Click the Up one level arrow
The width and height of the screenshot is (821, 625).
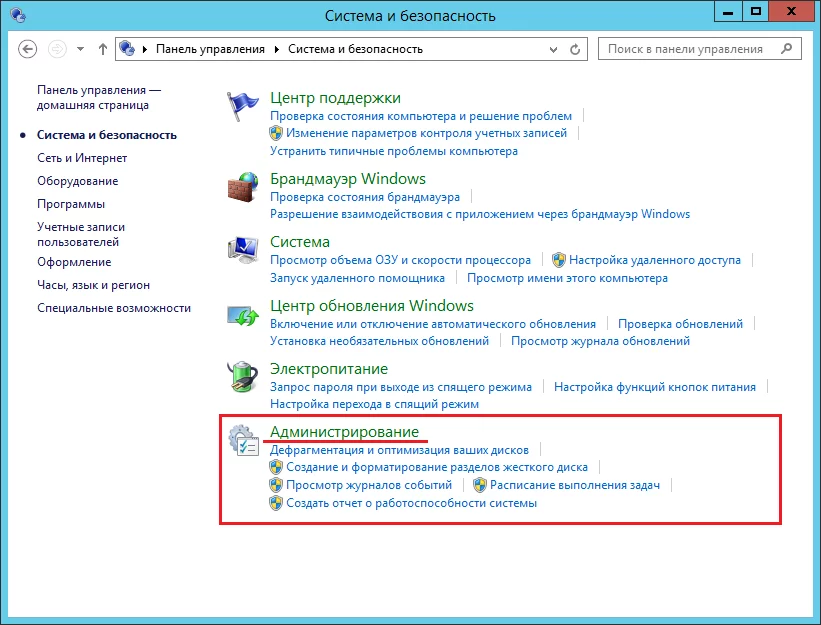click(103, 49)
